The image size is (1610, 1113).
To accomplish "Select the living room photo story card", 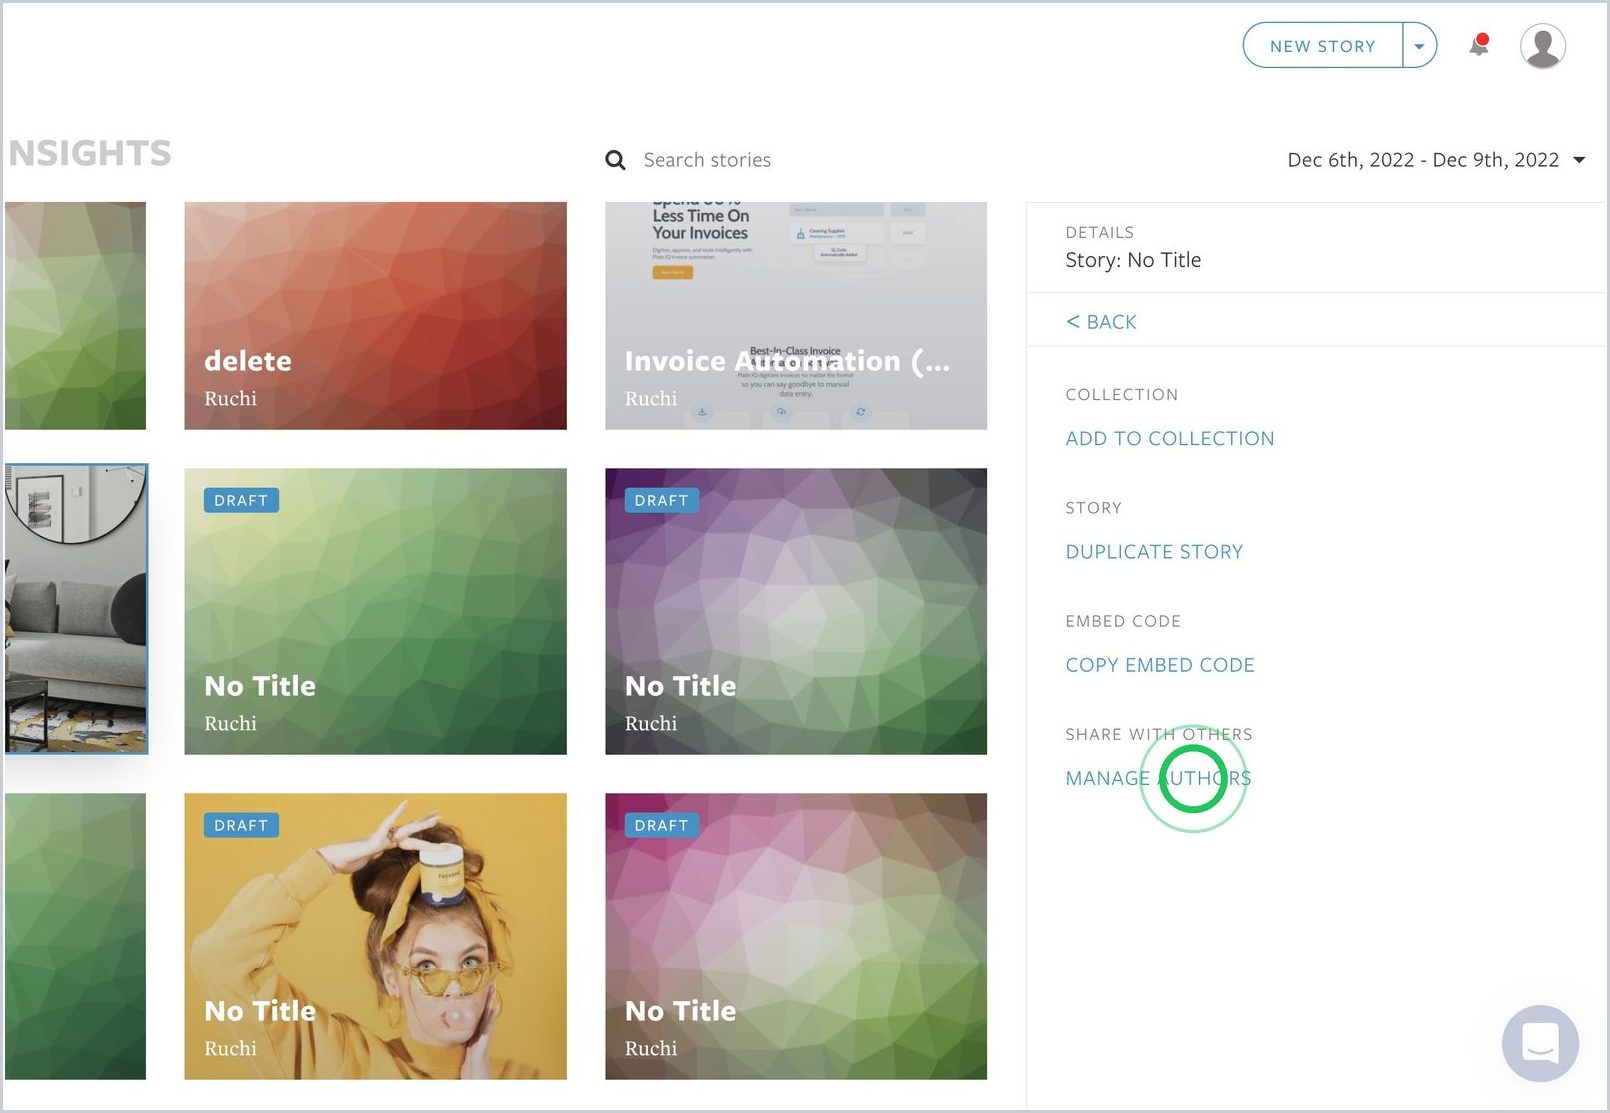I will point(76,608).
